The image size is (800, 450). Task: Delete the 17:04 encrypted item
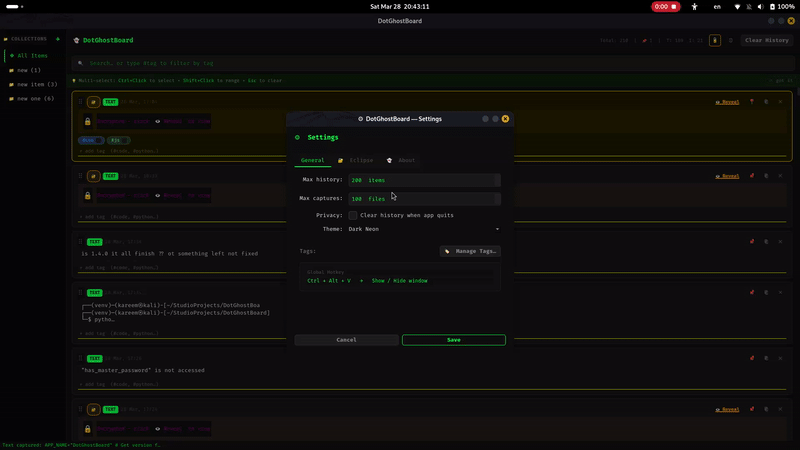(x=780, y=102)
